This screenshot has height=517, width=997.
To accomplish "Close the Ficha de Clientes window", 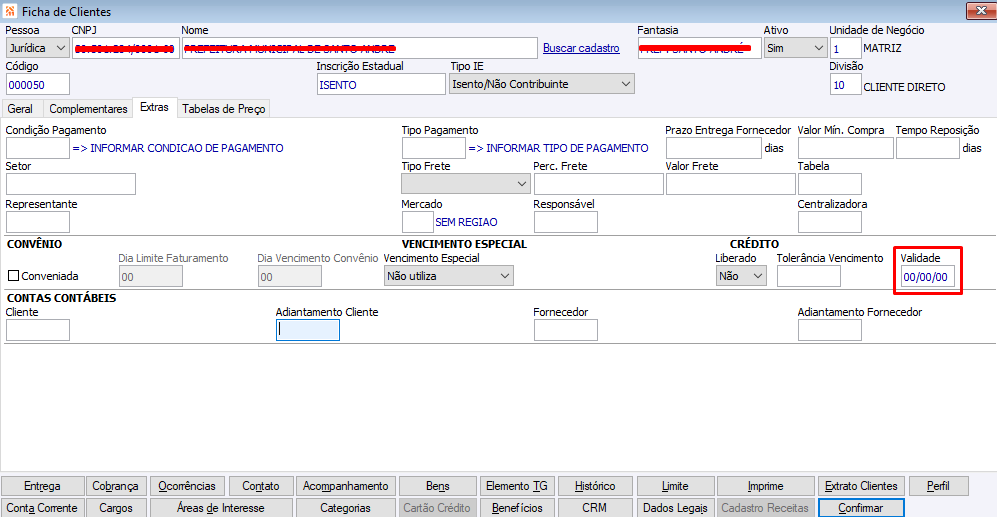I will 980,11.
